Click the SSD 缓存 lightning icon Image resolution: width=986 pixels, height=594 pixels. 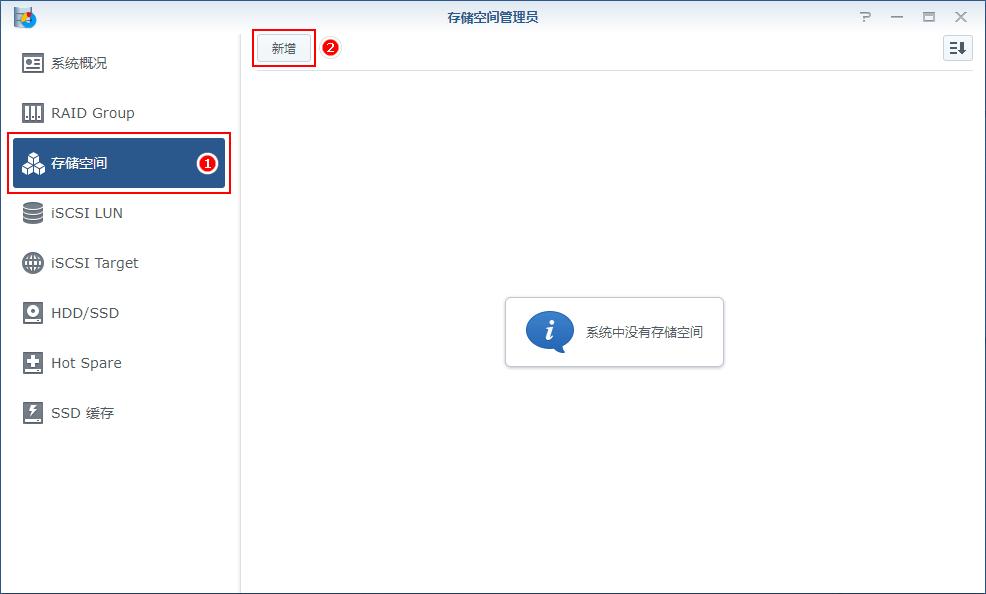coord(31,412)
